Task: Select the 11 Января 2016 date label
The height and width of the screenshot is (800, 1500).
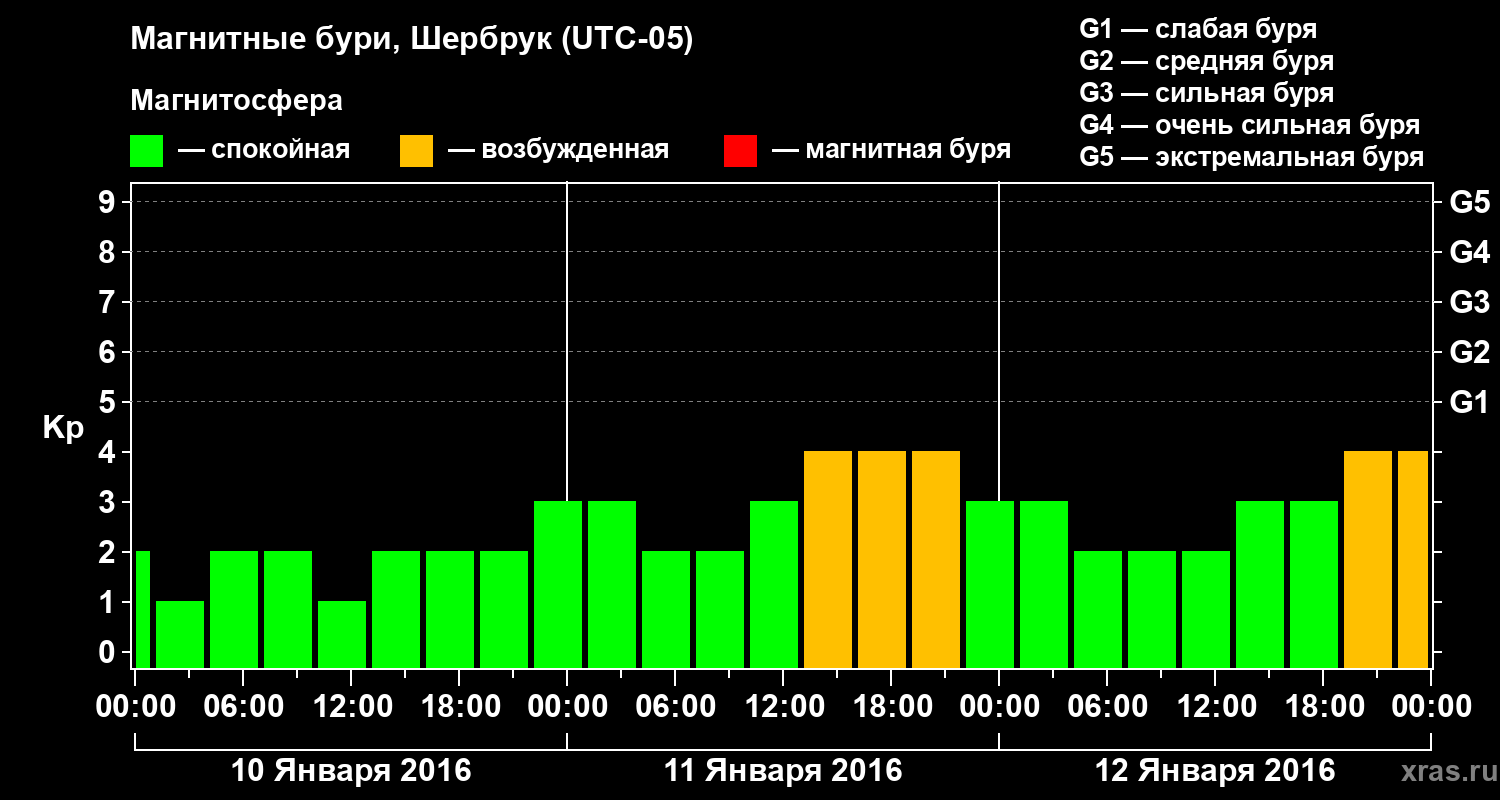Action: [783, 771]
